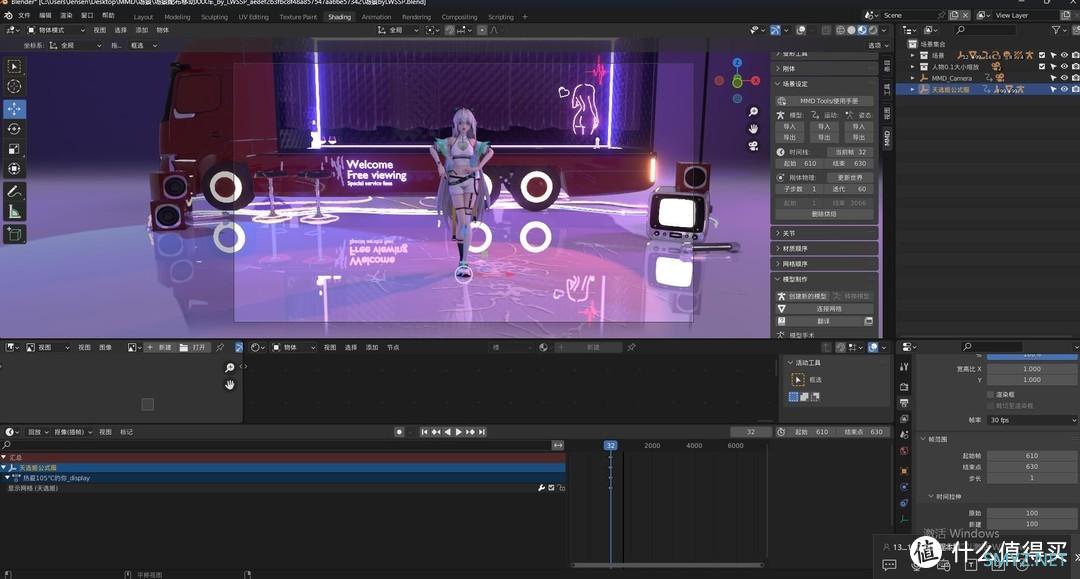Toggle viewport overlays button

click(x=801, y=30)
